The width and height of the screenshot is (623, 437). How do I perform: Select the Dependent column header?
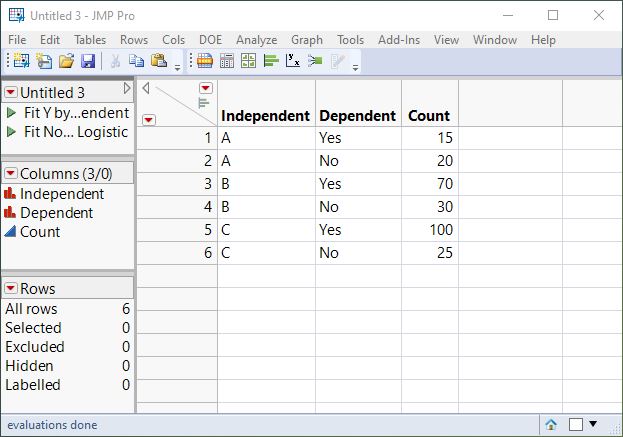357,115
